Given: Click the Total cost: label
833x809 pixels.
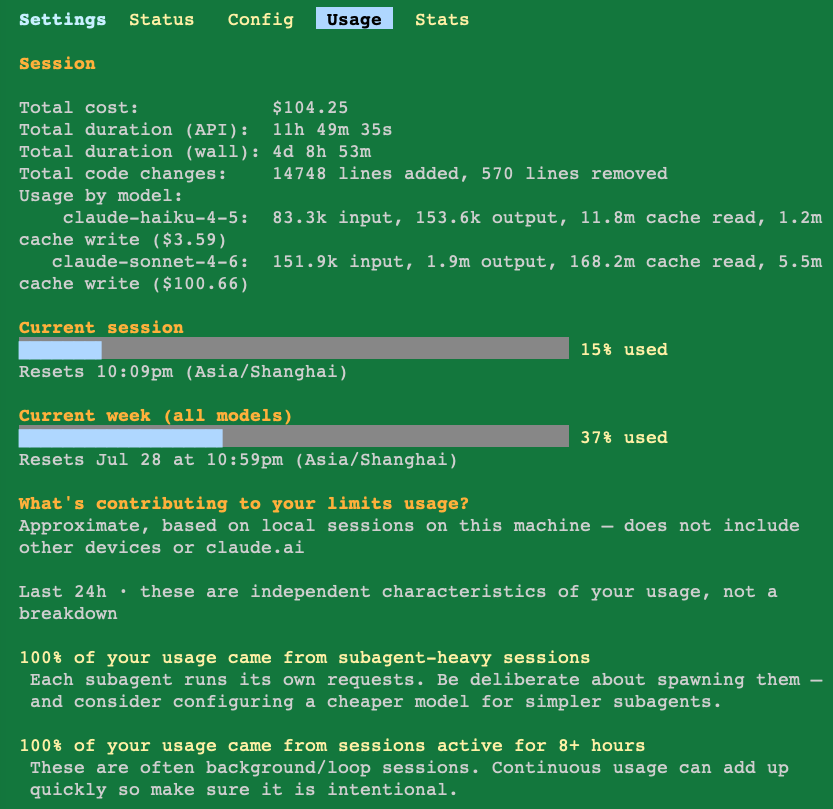Looking at the screenshot, I should [x=79, y=107].
